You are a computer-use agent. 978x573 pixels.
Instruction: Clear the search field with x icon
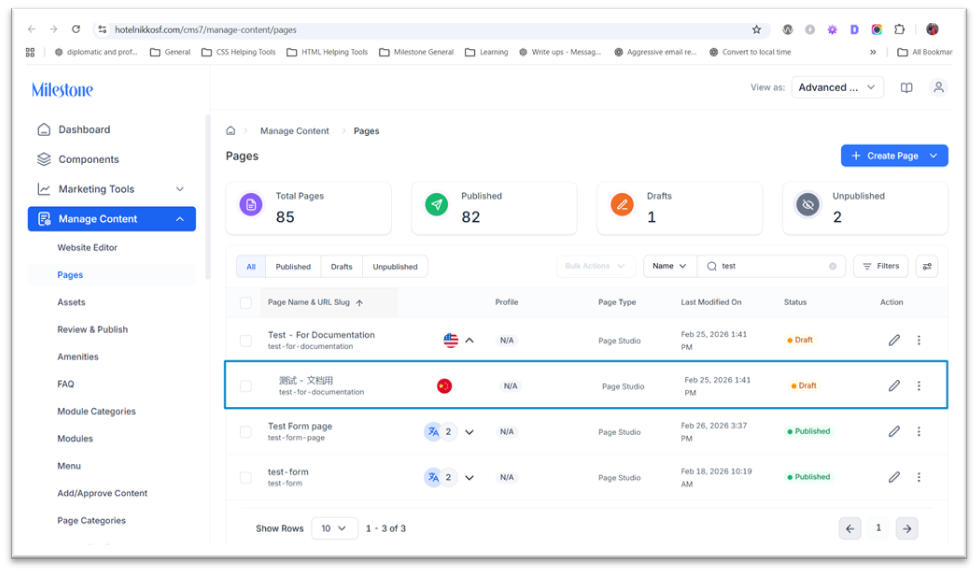(x=833, y=266)
